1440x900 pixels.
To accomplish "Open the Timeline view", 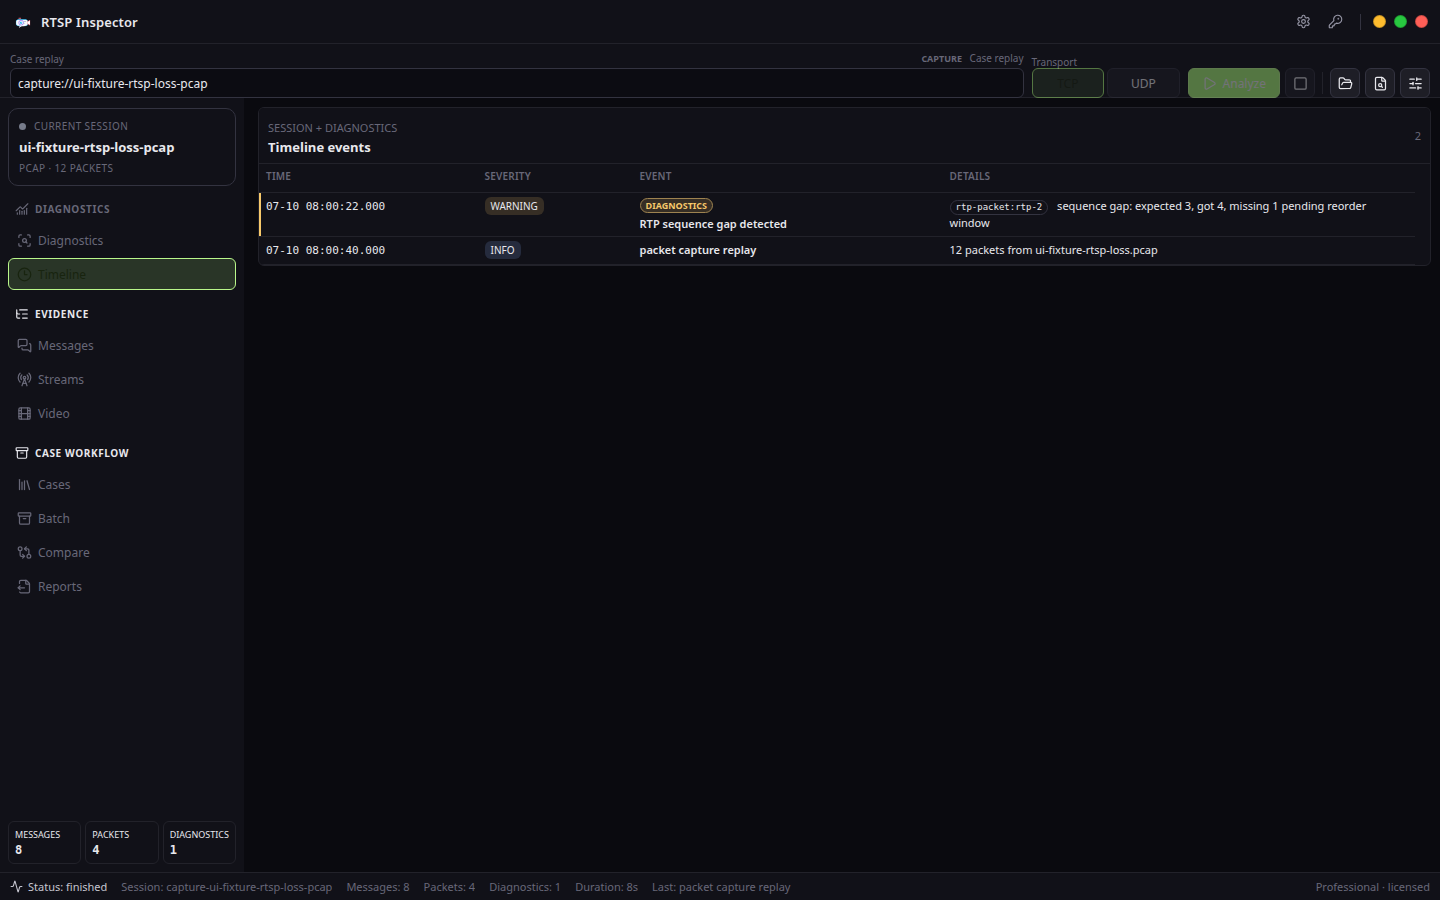I will tap(122, 274).
